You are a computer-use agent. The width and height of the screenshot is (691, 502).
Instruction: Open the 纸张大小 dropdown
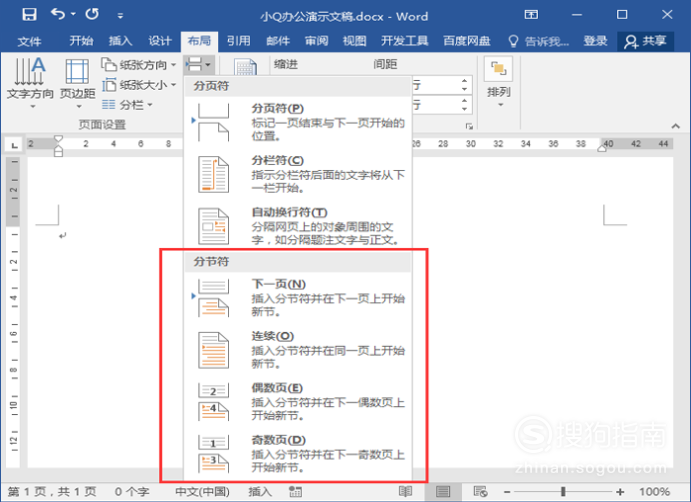coord(139,85)
